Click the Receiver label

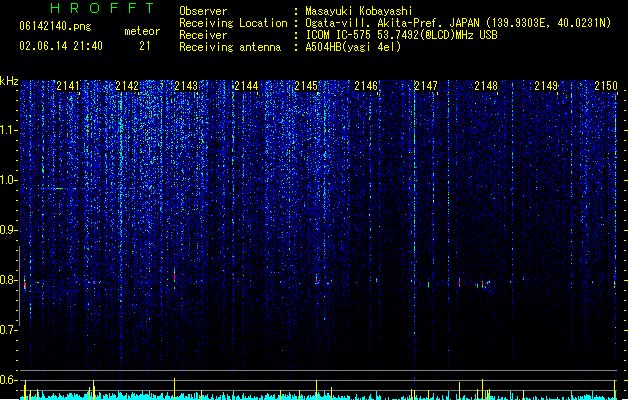point(203,35)
